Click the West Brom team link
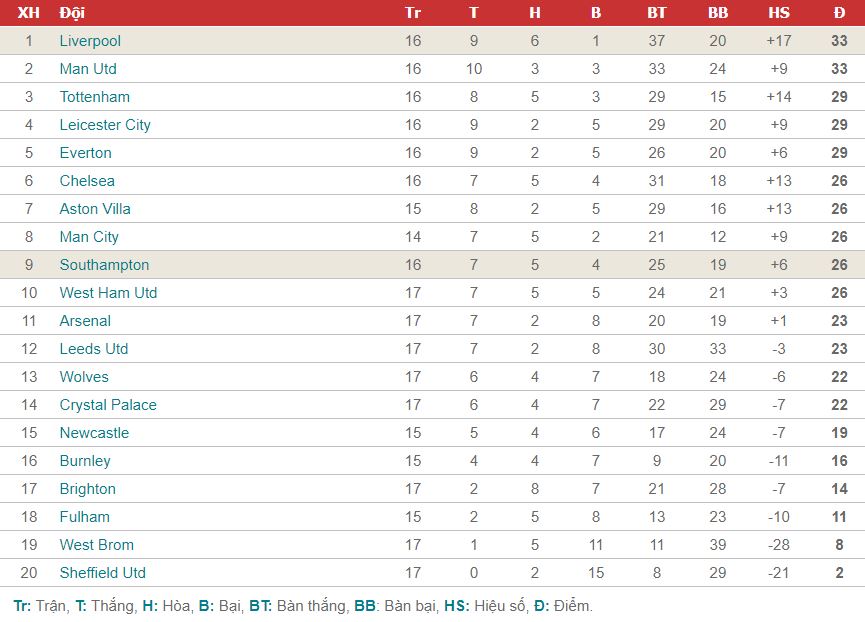This screenshot has width=865, height=622. 97,545
